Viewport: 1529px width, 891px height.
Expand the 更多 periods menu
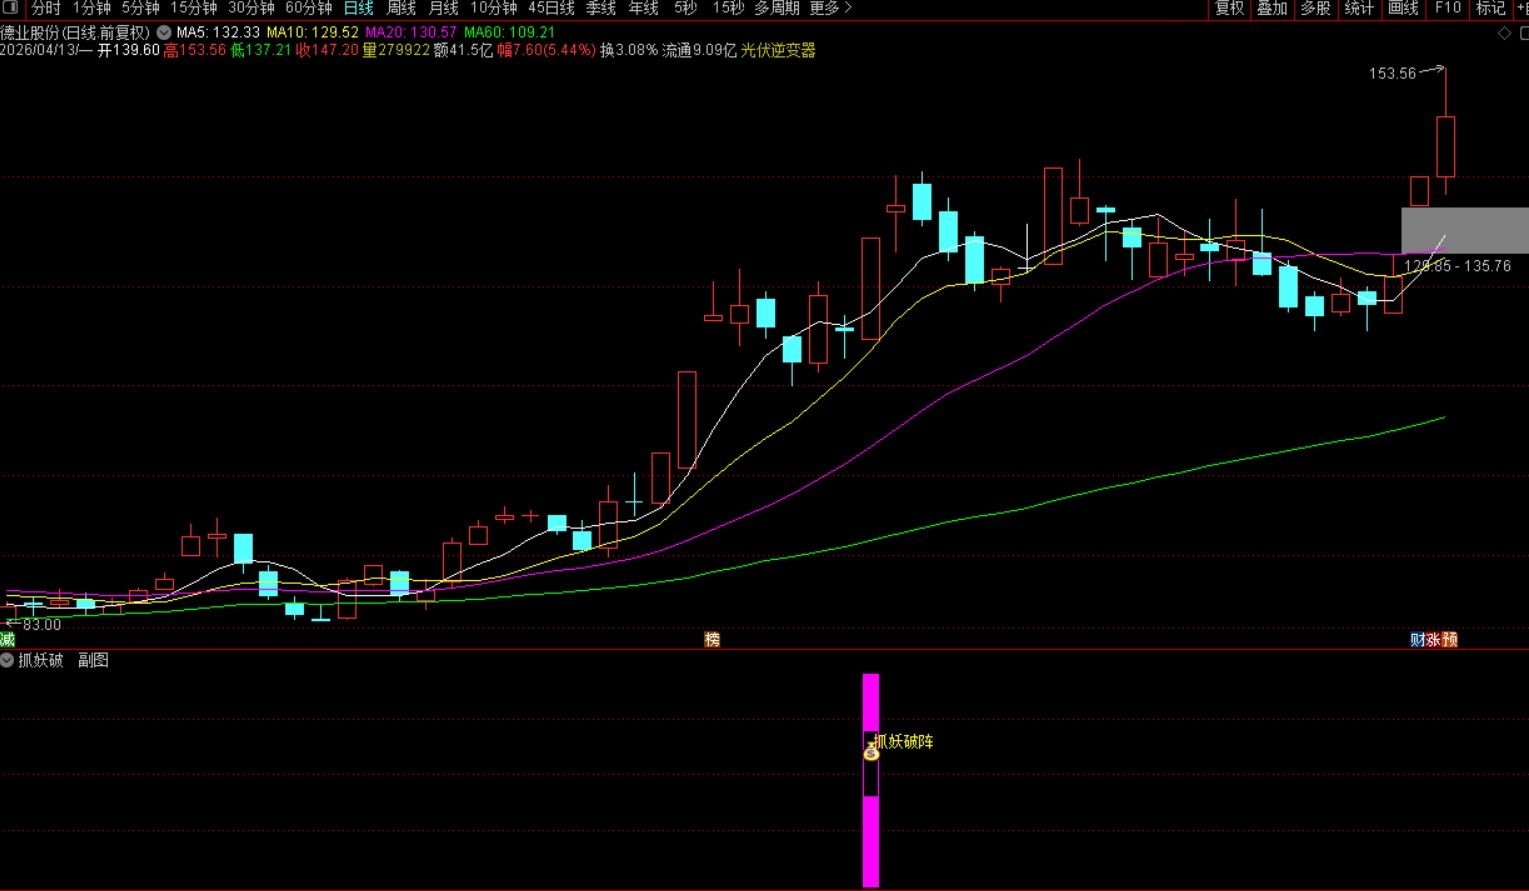pos(831,8)
